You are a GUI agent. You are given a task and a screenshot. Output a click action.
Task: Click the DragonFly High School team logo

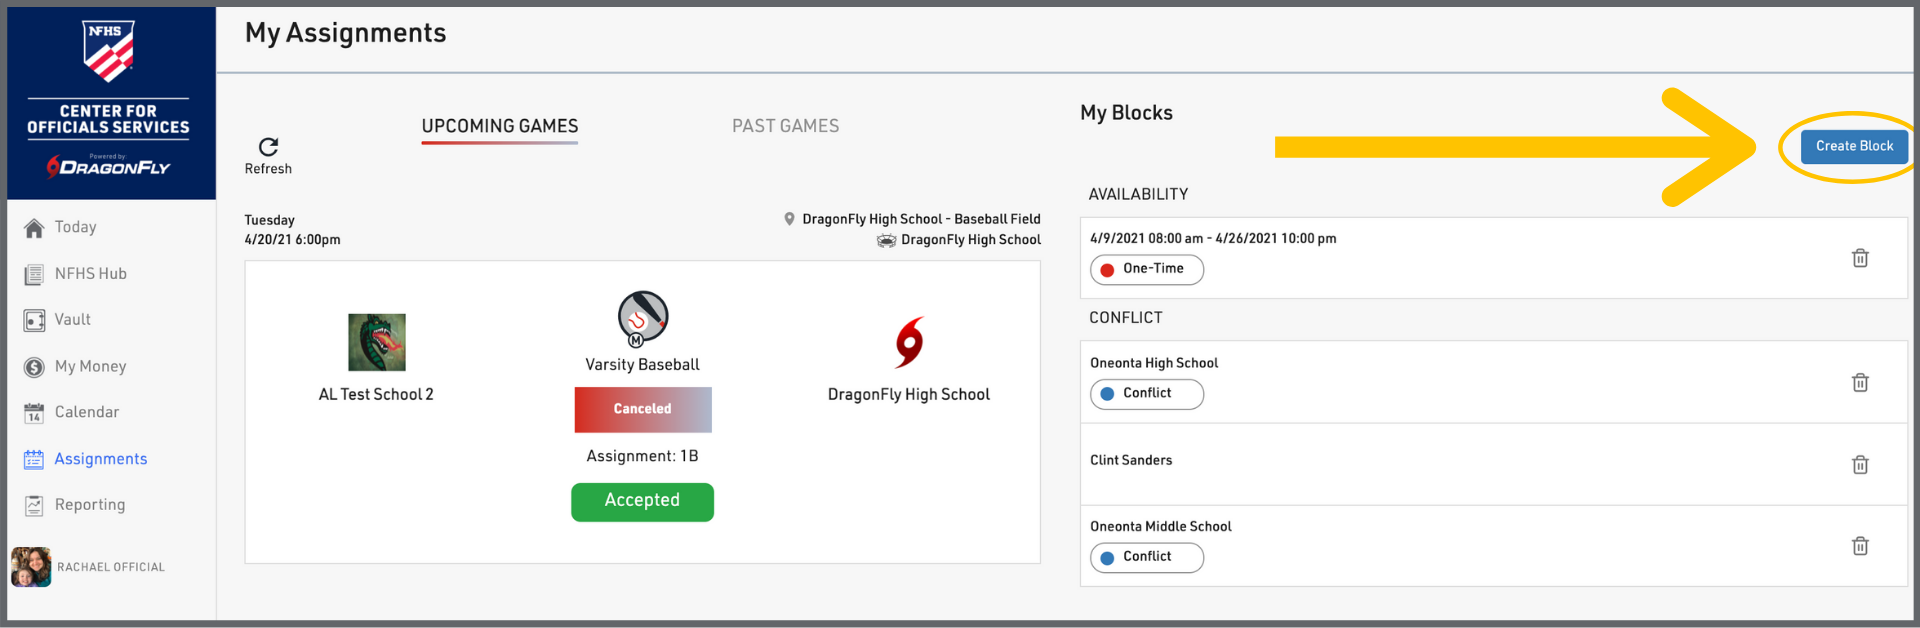(909, 342)
